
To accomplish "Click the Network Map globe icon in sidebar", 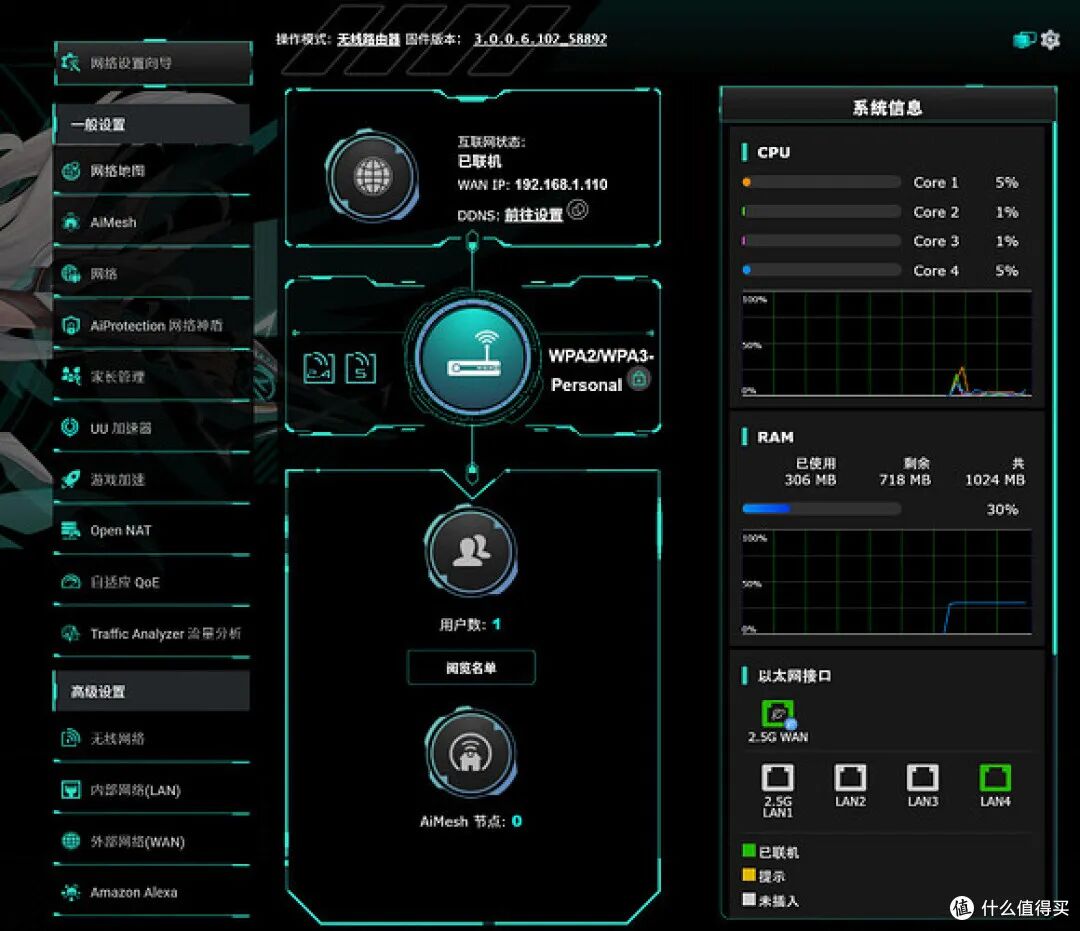I will tap(71, 171).
